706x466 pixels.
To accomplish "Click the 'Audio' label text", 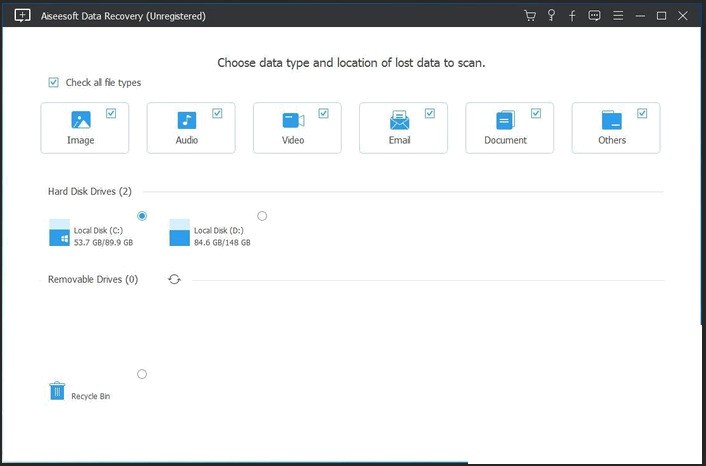I will pyautogui.click(x=187, y=140).
